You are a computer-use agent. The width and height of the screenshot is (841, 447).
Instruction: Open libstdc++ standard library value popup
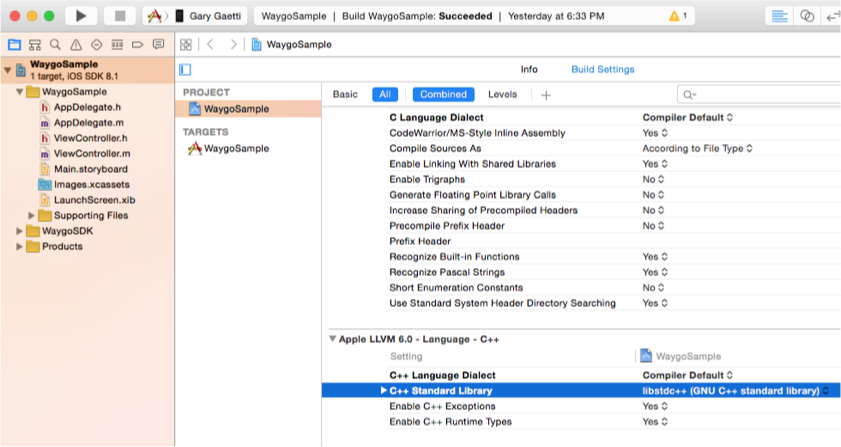coord(736,391)
